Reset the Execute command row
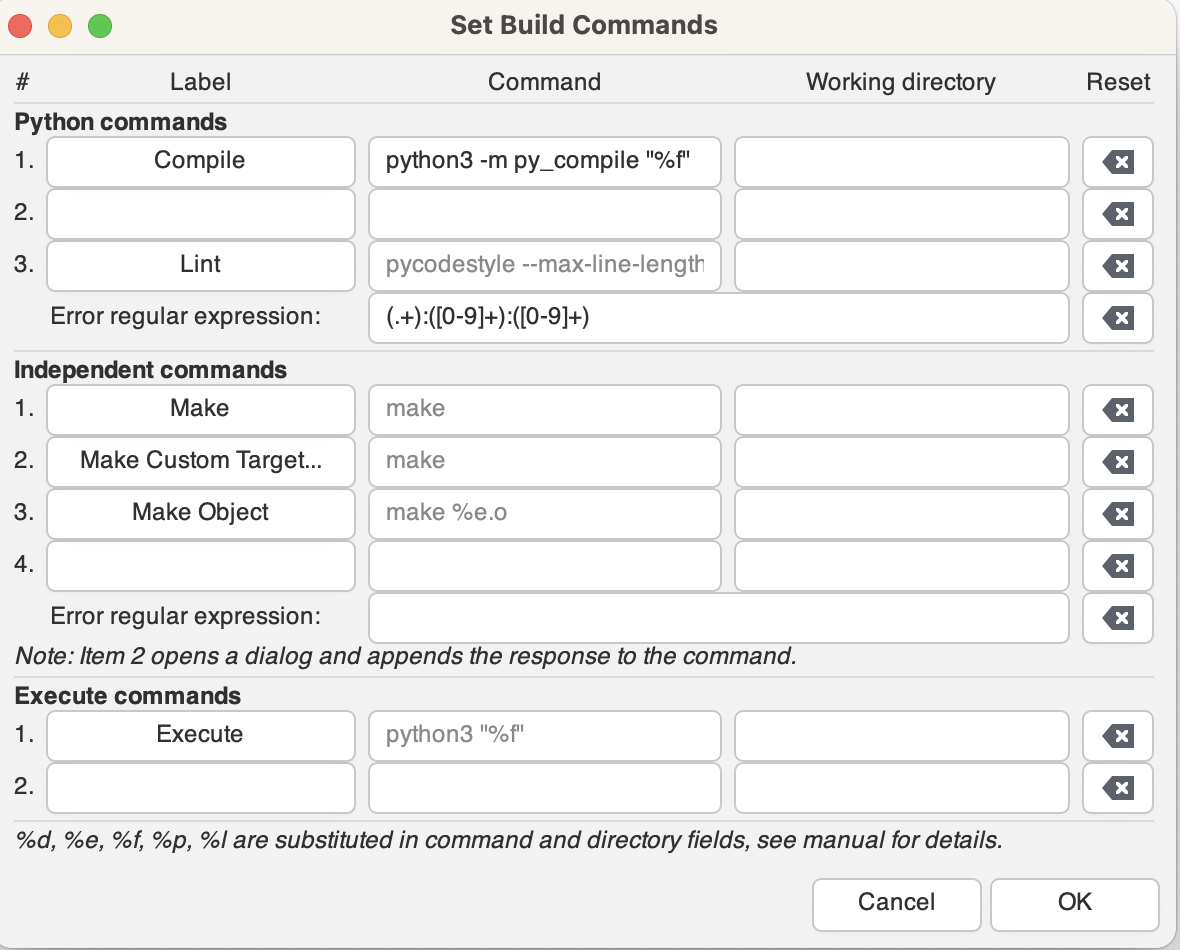Screen dimensions: 1180x950 pos(1117,736)
